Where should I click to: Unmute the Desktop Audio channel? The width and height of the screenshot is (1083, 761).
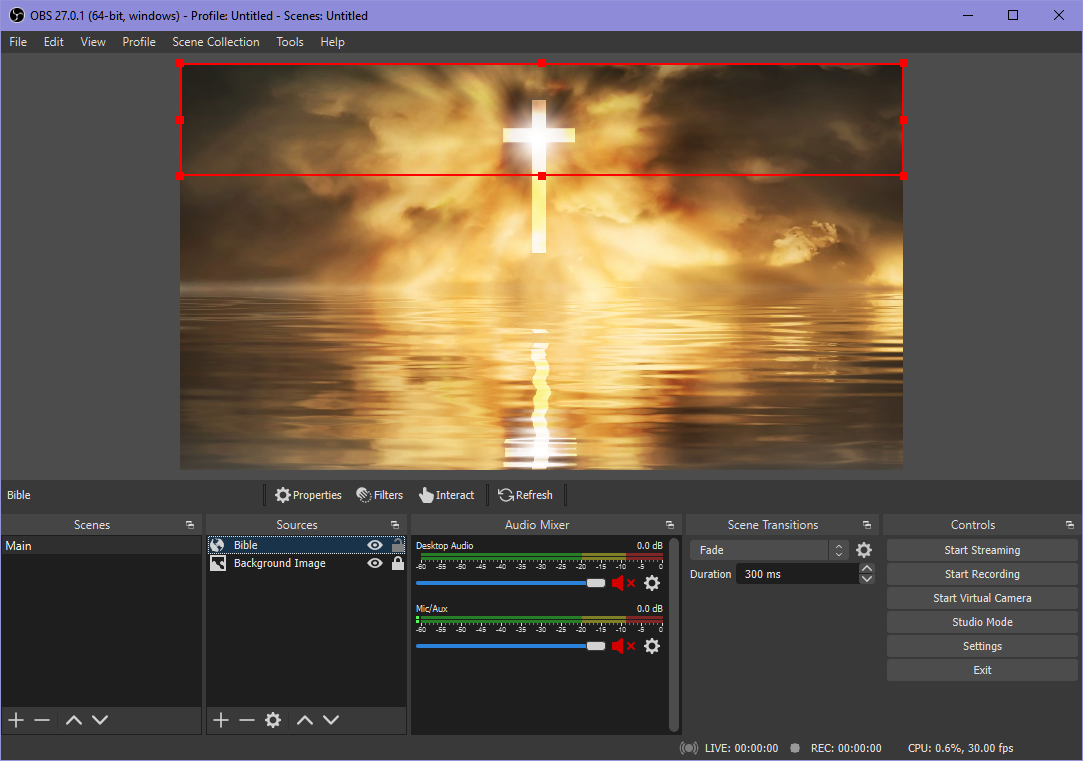coord(621,583)
